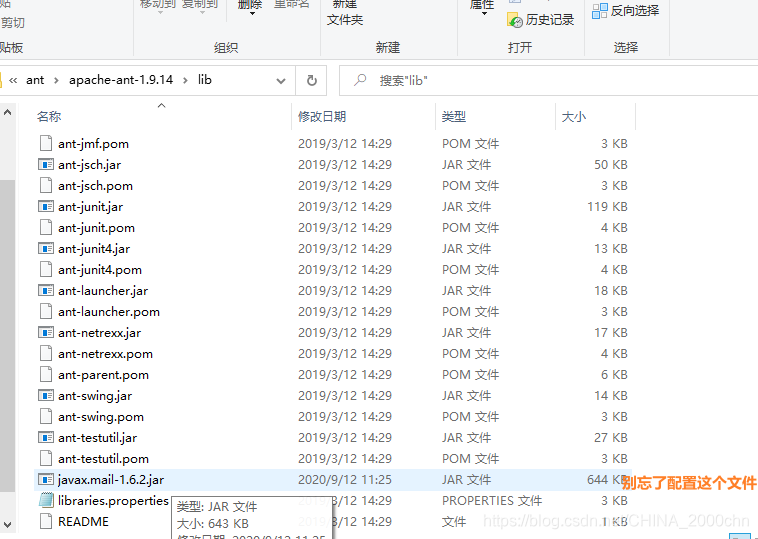
Task: Click the file name ant-netrexx.pom
Action: (105, 354)
